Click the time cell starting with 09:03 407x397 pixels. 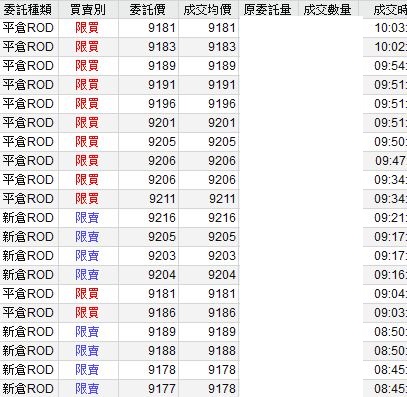pos(385,313)
